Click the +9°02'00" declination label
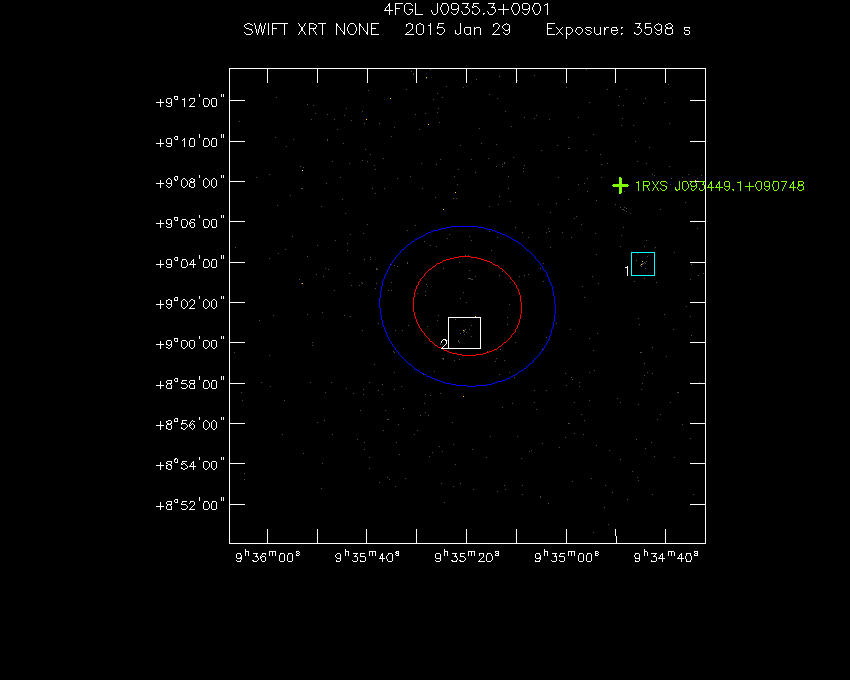The image size is (850, 680). click(x=190, y=303)
